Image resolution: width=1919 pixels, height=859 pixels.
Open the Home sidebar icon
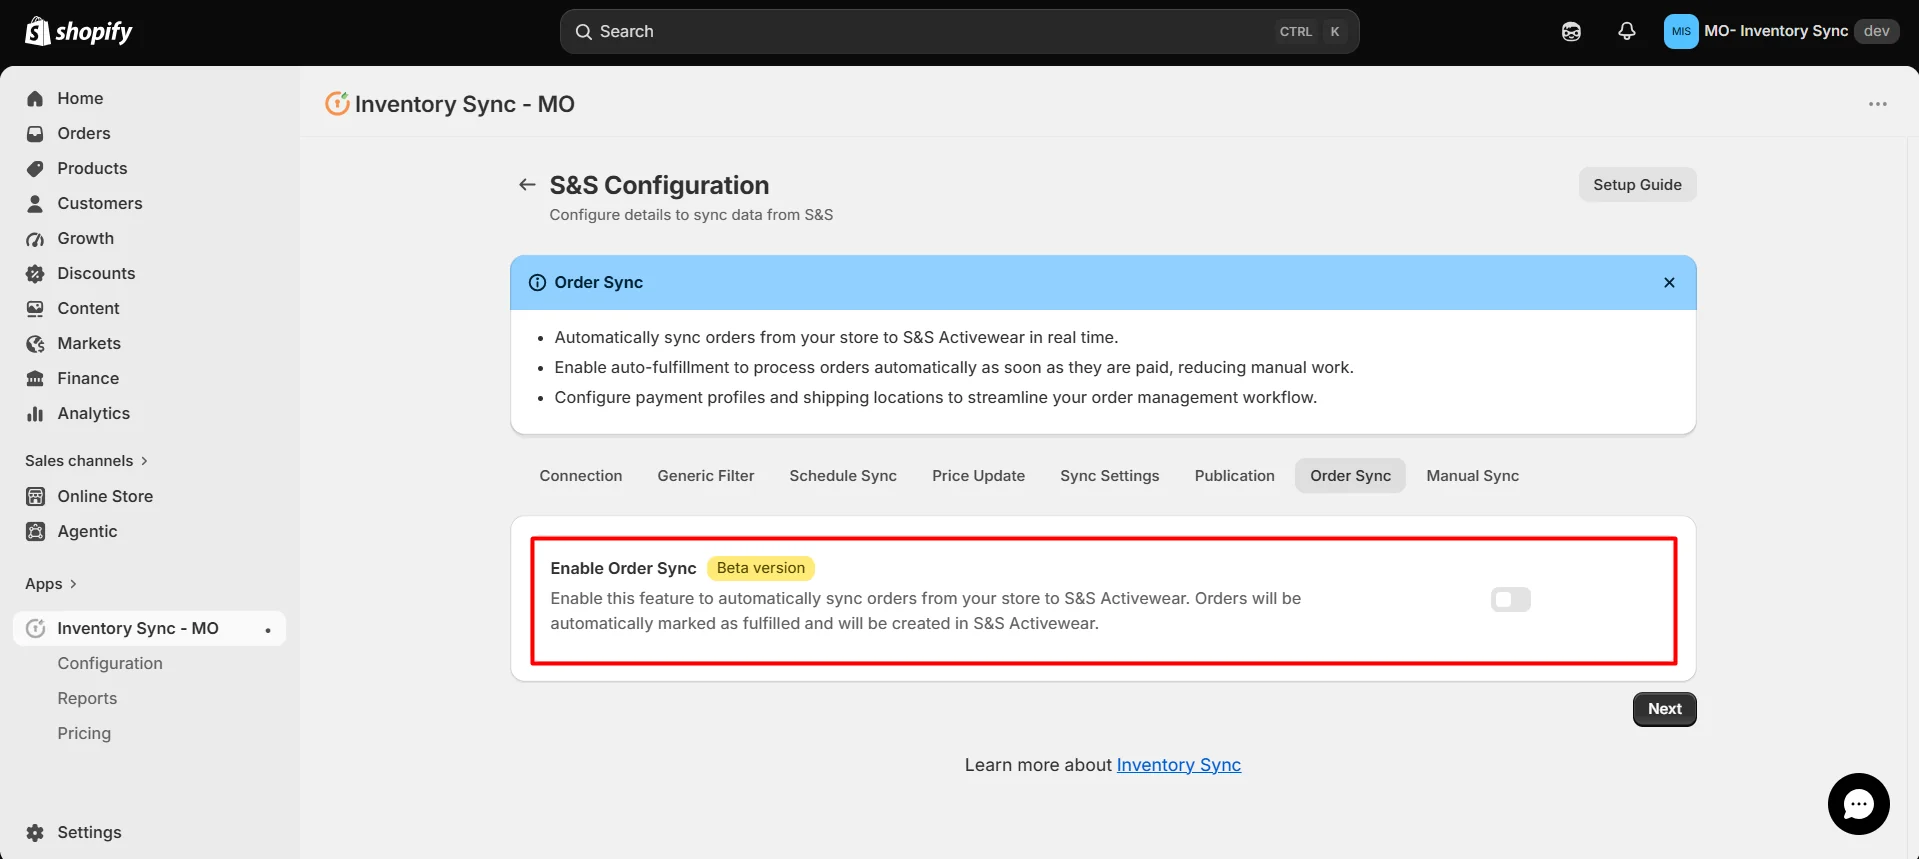point(35,98)
